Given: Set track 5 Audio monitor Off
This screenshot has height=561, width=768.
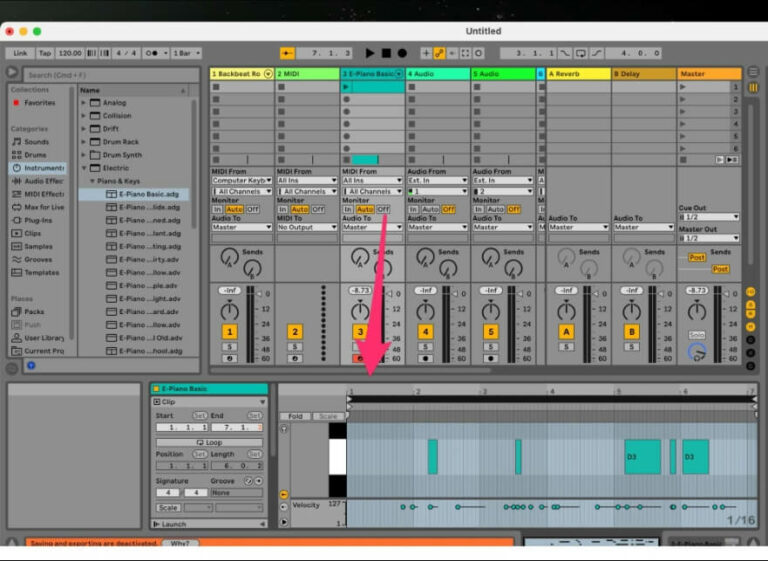Looking at the screenshot, I should pyautogui.click(x=513, y=209).
